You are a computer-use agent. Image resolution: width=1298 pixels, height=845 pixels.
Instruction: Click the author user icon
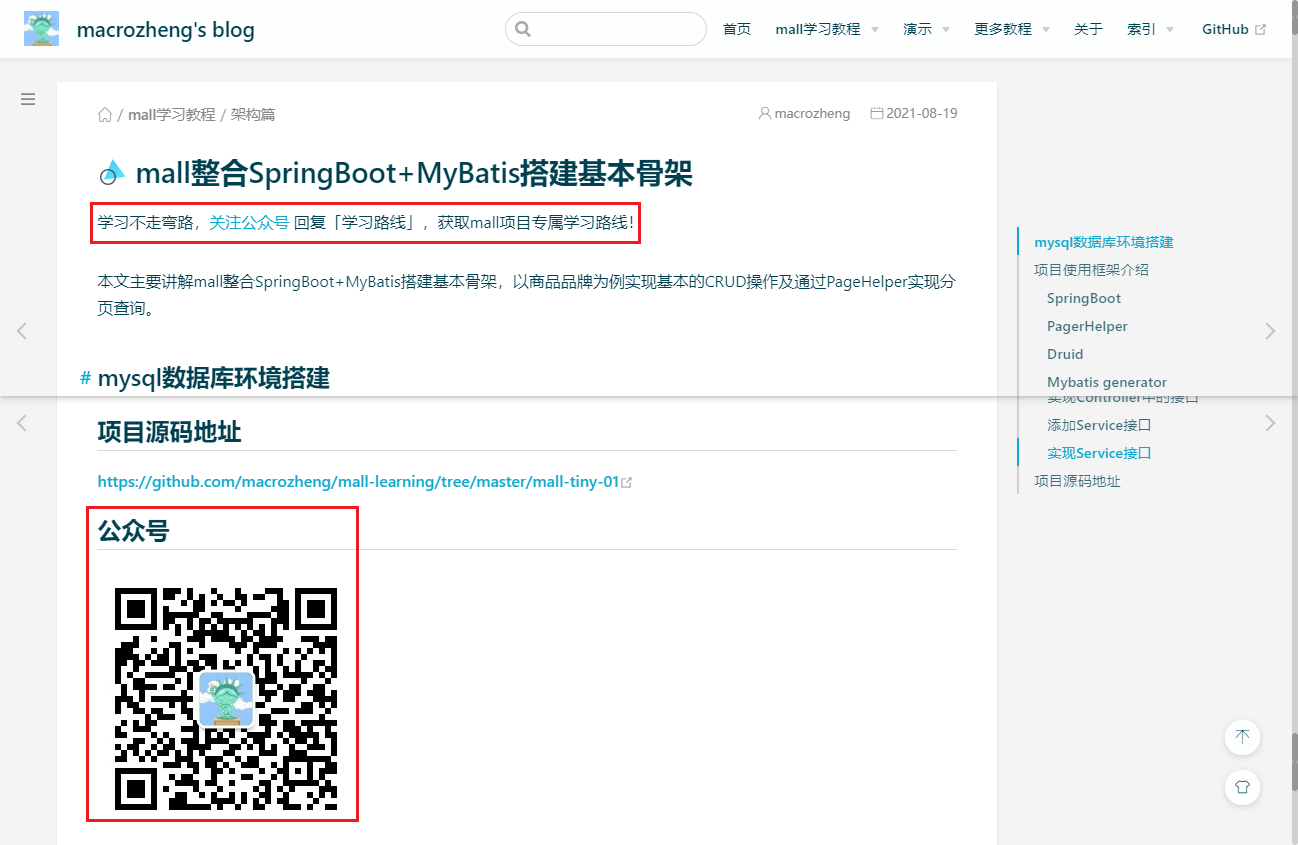click(765, 113)
